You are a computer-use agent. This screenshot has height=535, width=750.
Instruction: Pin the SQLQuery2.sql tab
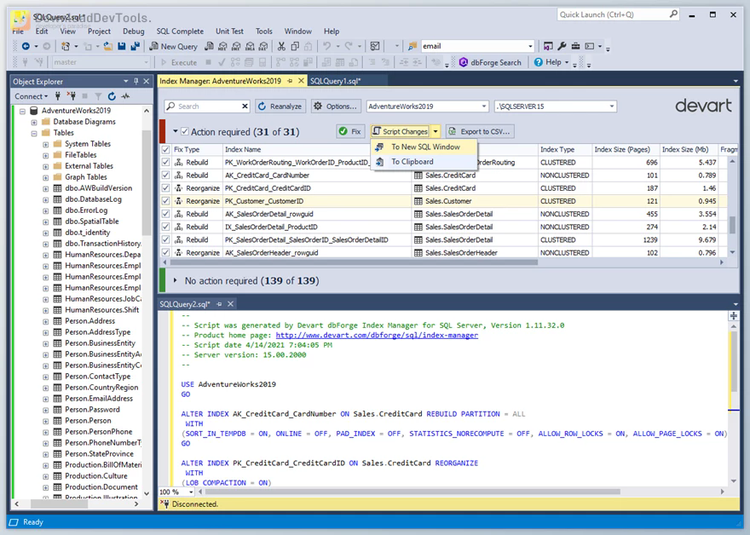220,304
